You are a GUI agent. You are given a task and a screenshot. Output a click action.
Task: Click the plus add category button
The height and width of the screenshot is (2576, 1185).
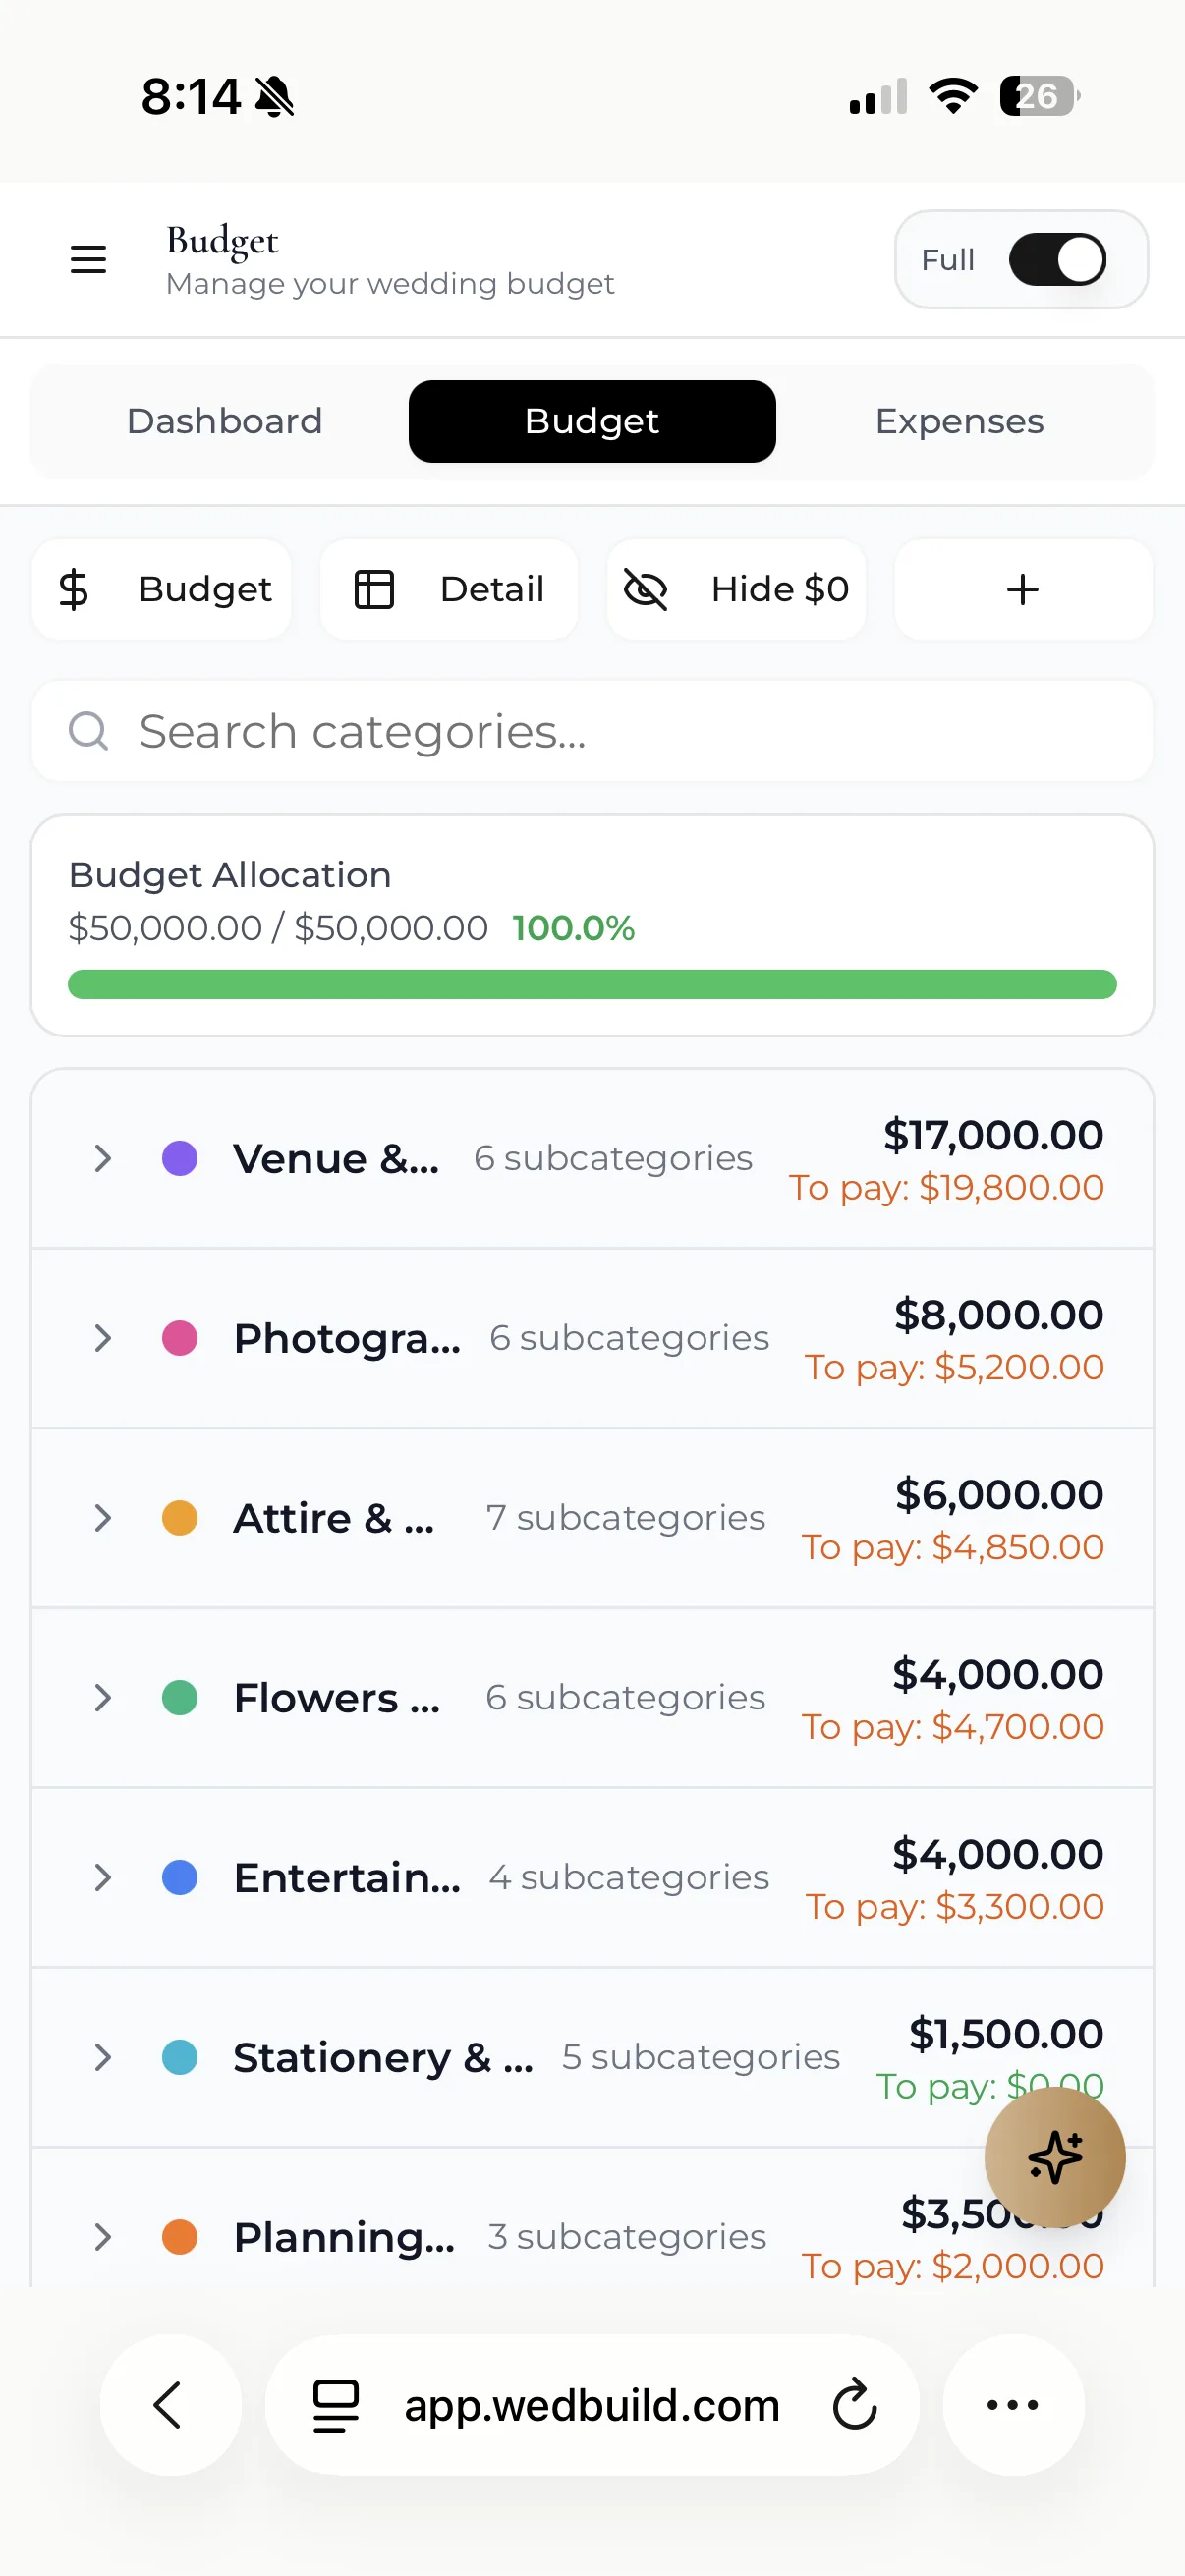coord(1023,589)
